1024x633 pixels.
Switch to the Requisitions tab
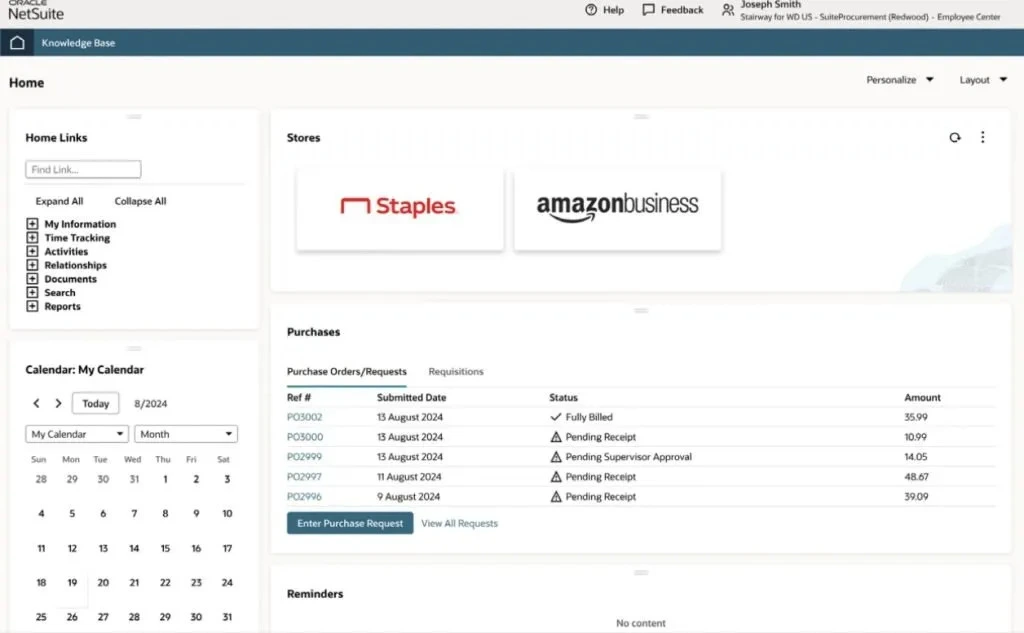pos(456,371)
